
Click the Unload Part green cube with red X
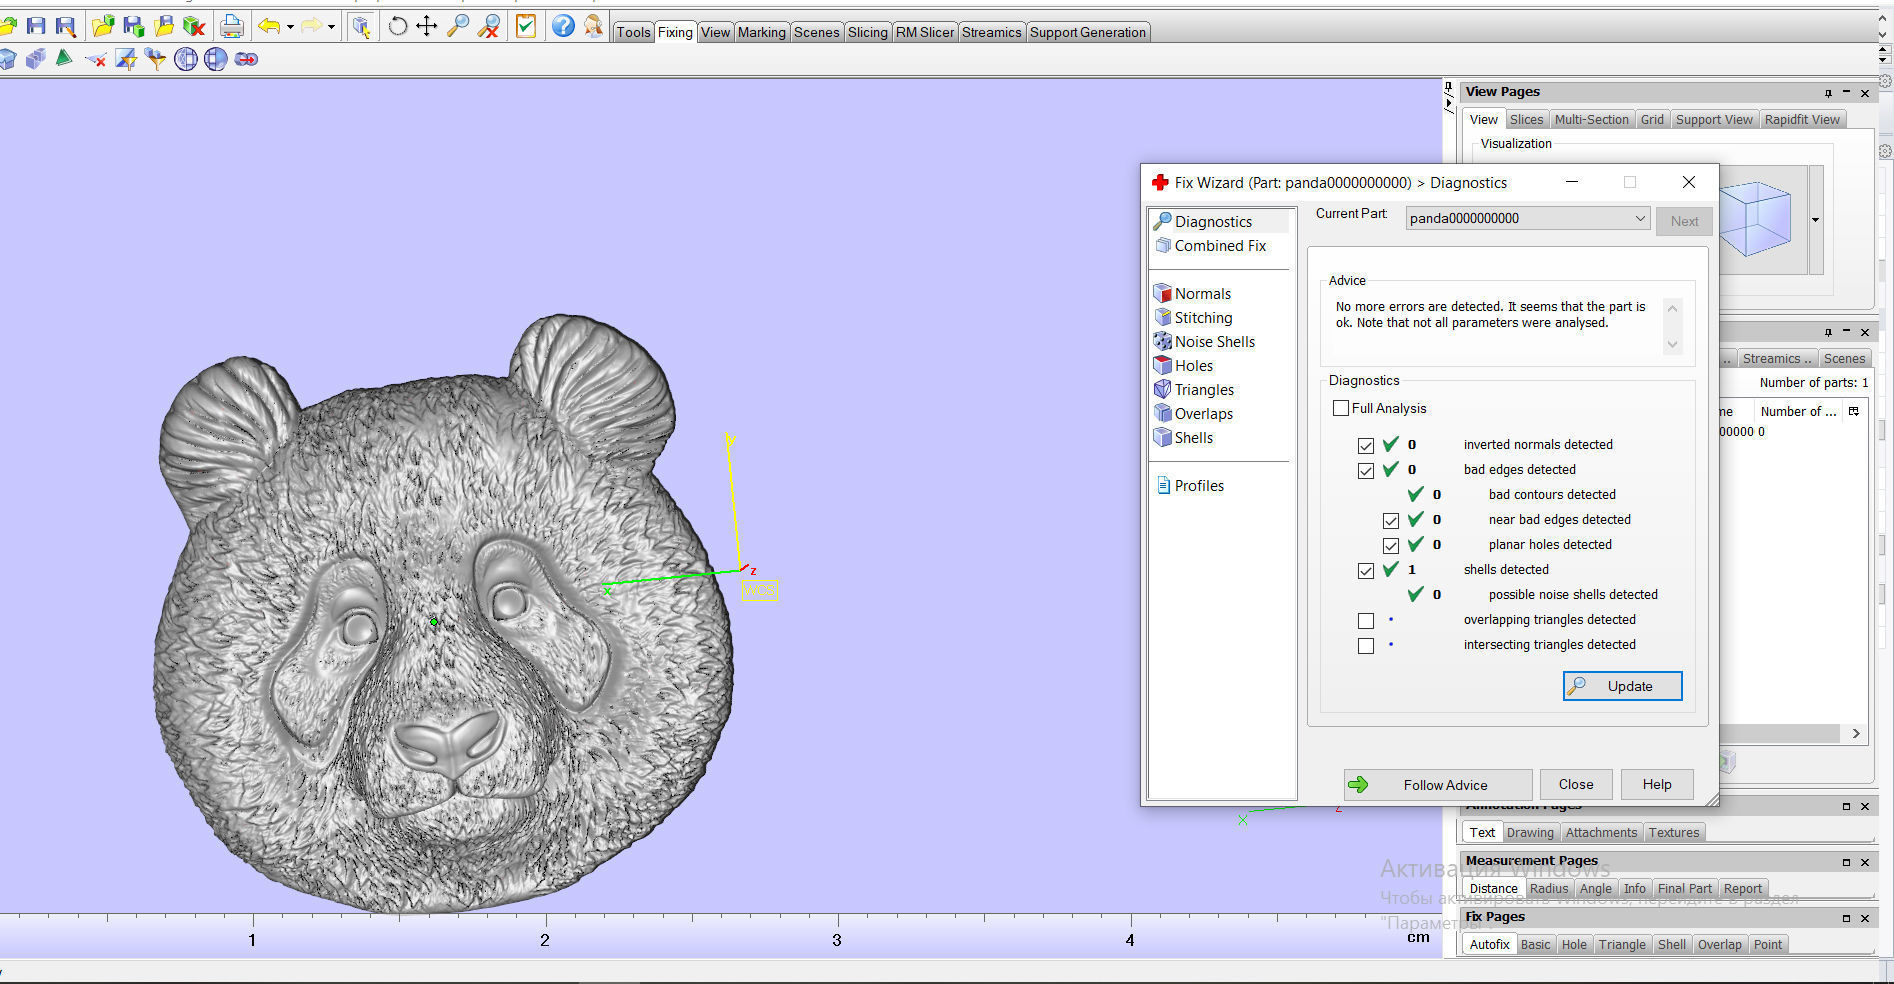tap(194, 26)
